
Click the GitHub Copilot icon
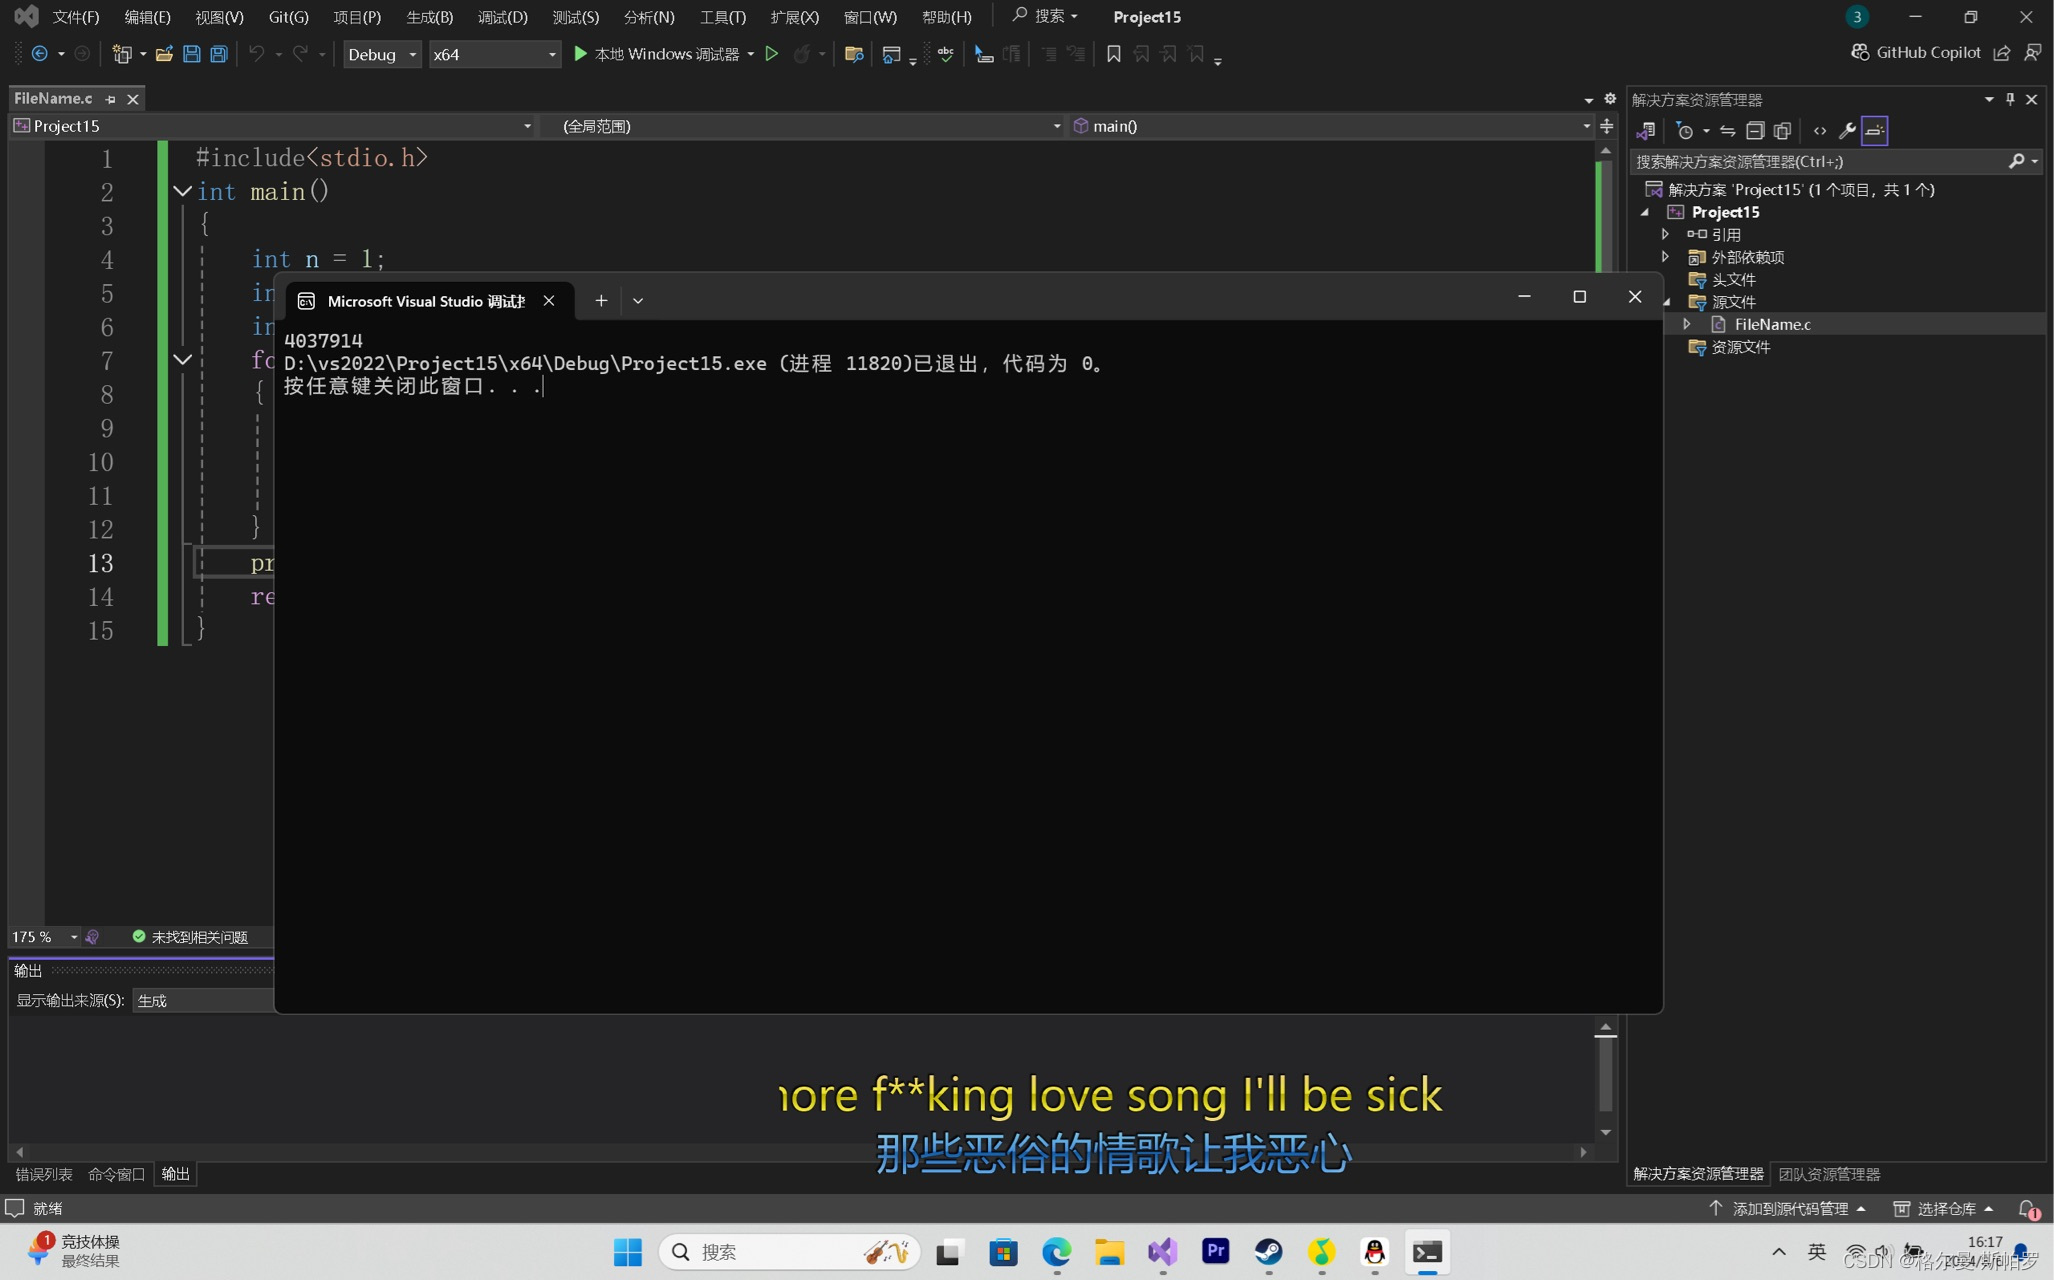(1859, 52)
